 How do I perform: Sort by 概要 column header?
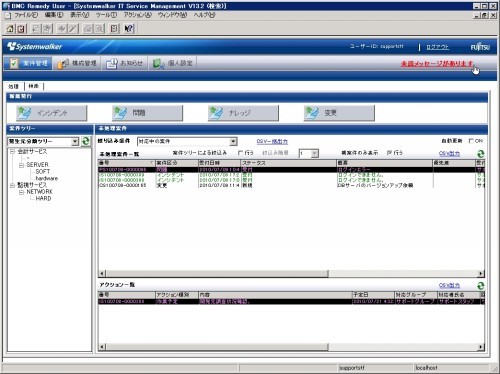click(x=384, y=163)
